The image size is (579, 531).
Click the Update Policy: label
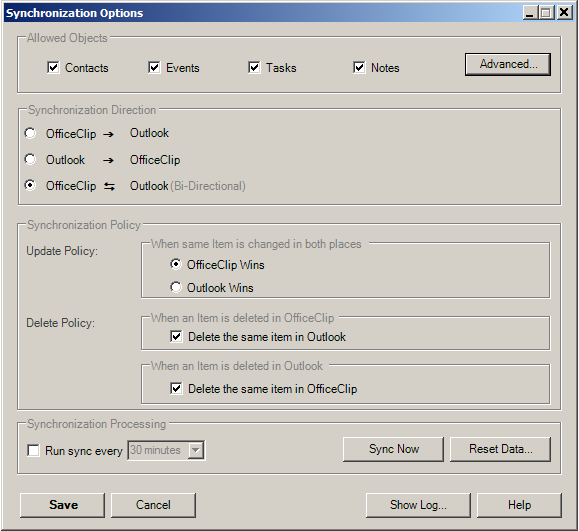(62, 251)
